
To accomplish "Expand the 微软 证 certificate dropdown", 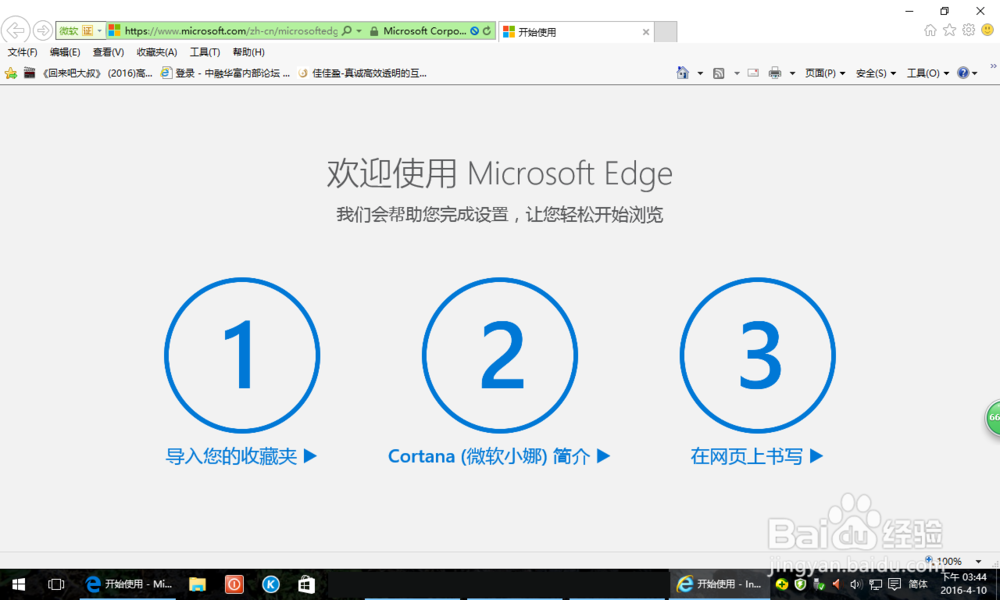I will pyautogui.click(x=99, y=31).
